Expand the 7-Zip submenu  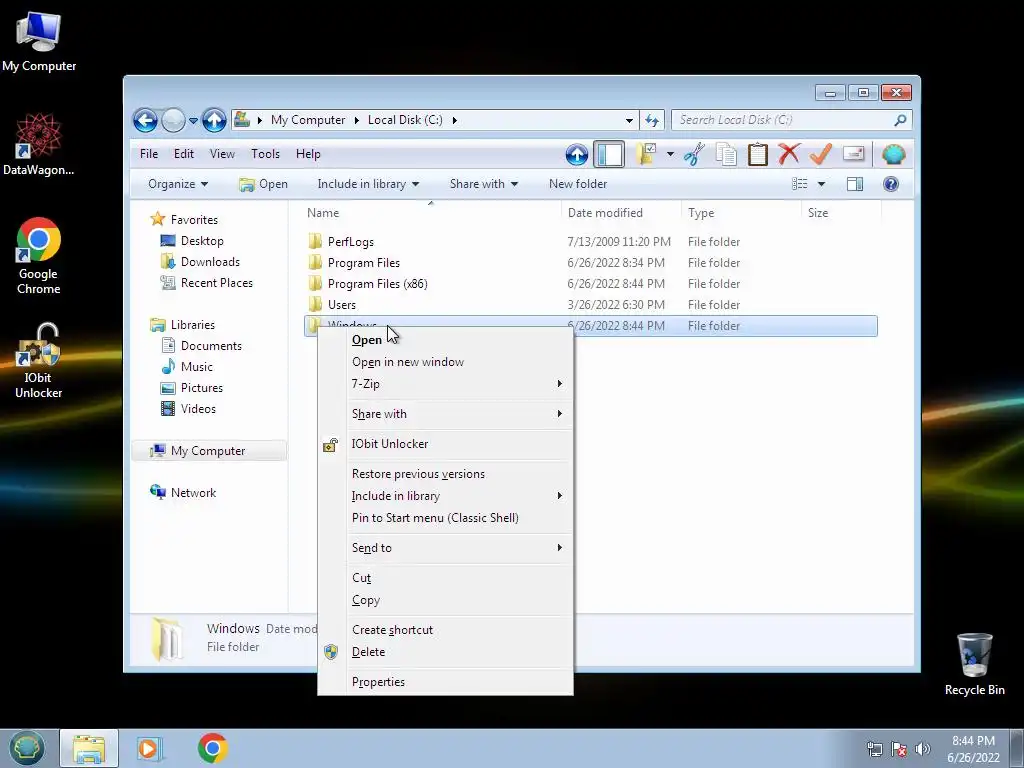coord(445,384)
